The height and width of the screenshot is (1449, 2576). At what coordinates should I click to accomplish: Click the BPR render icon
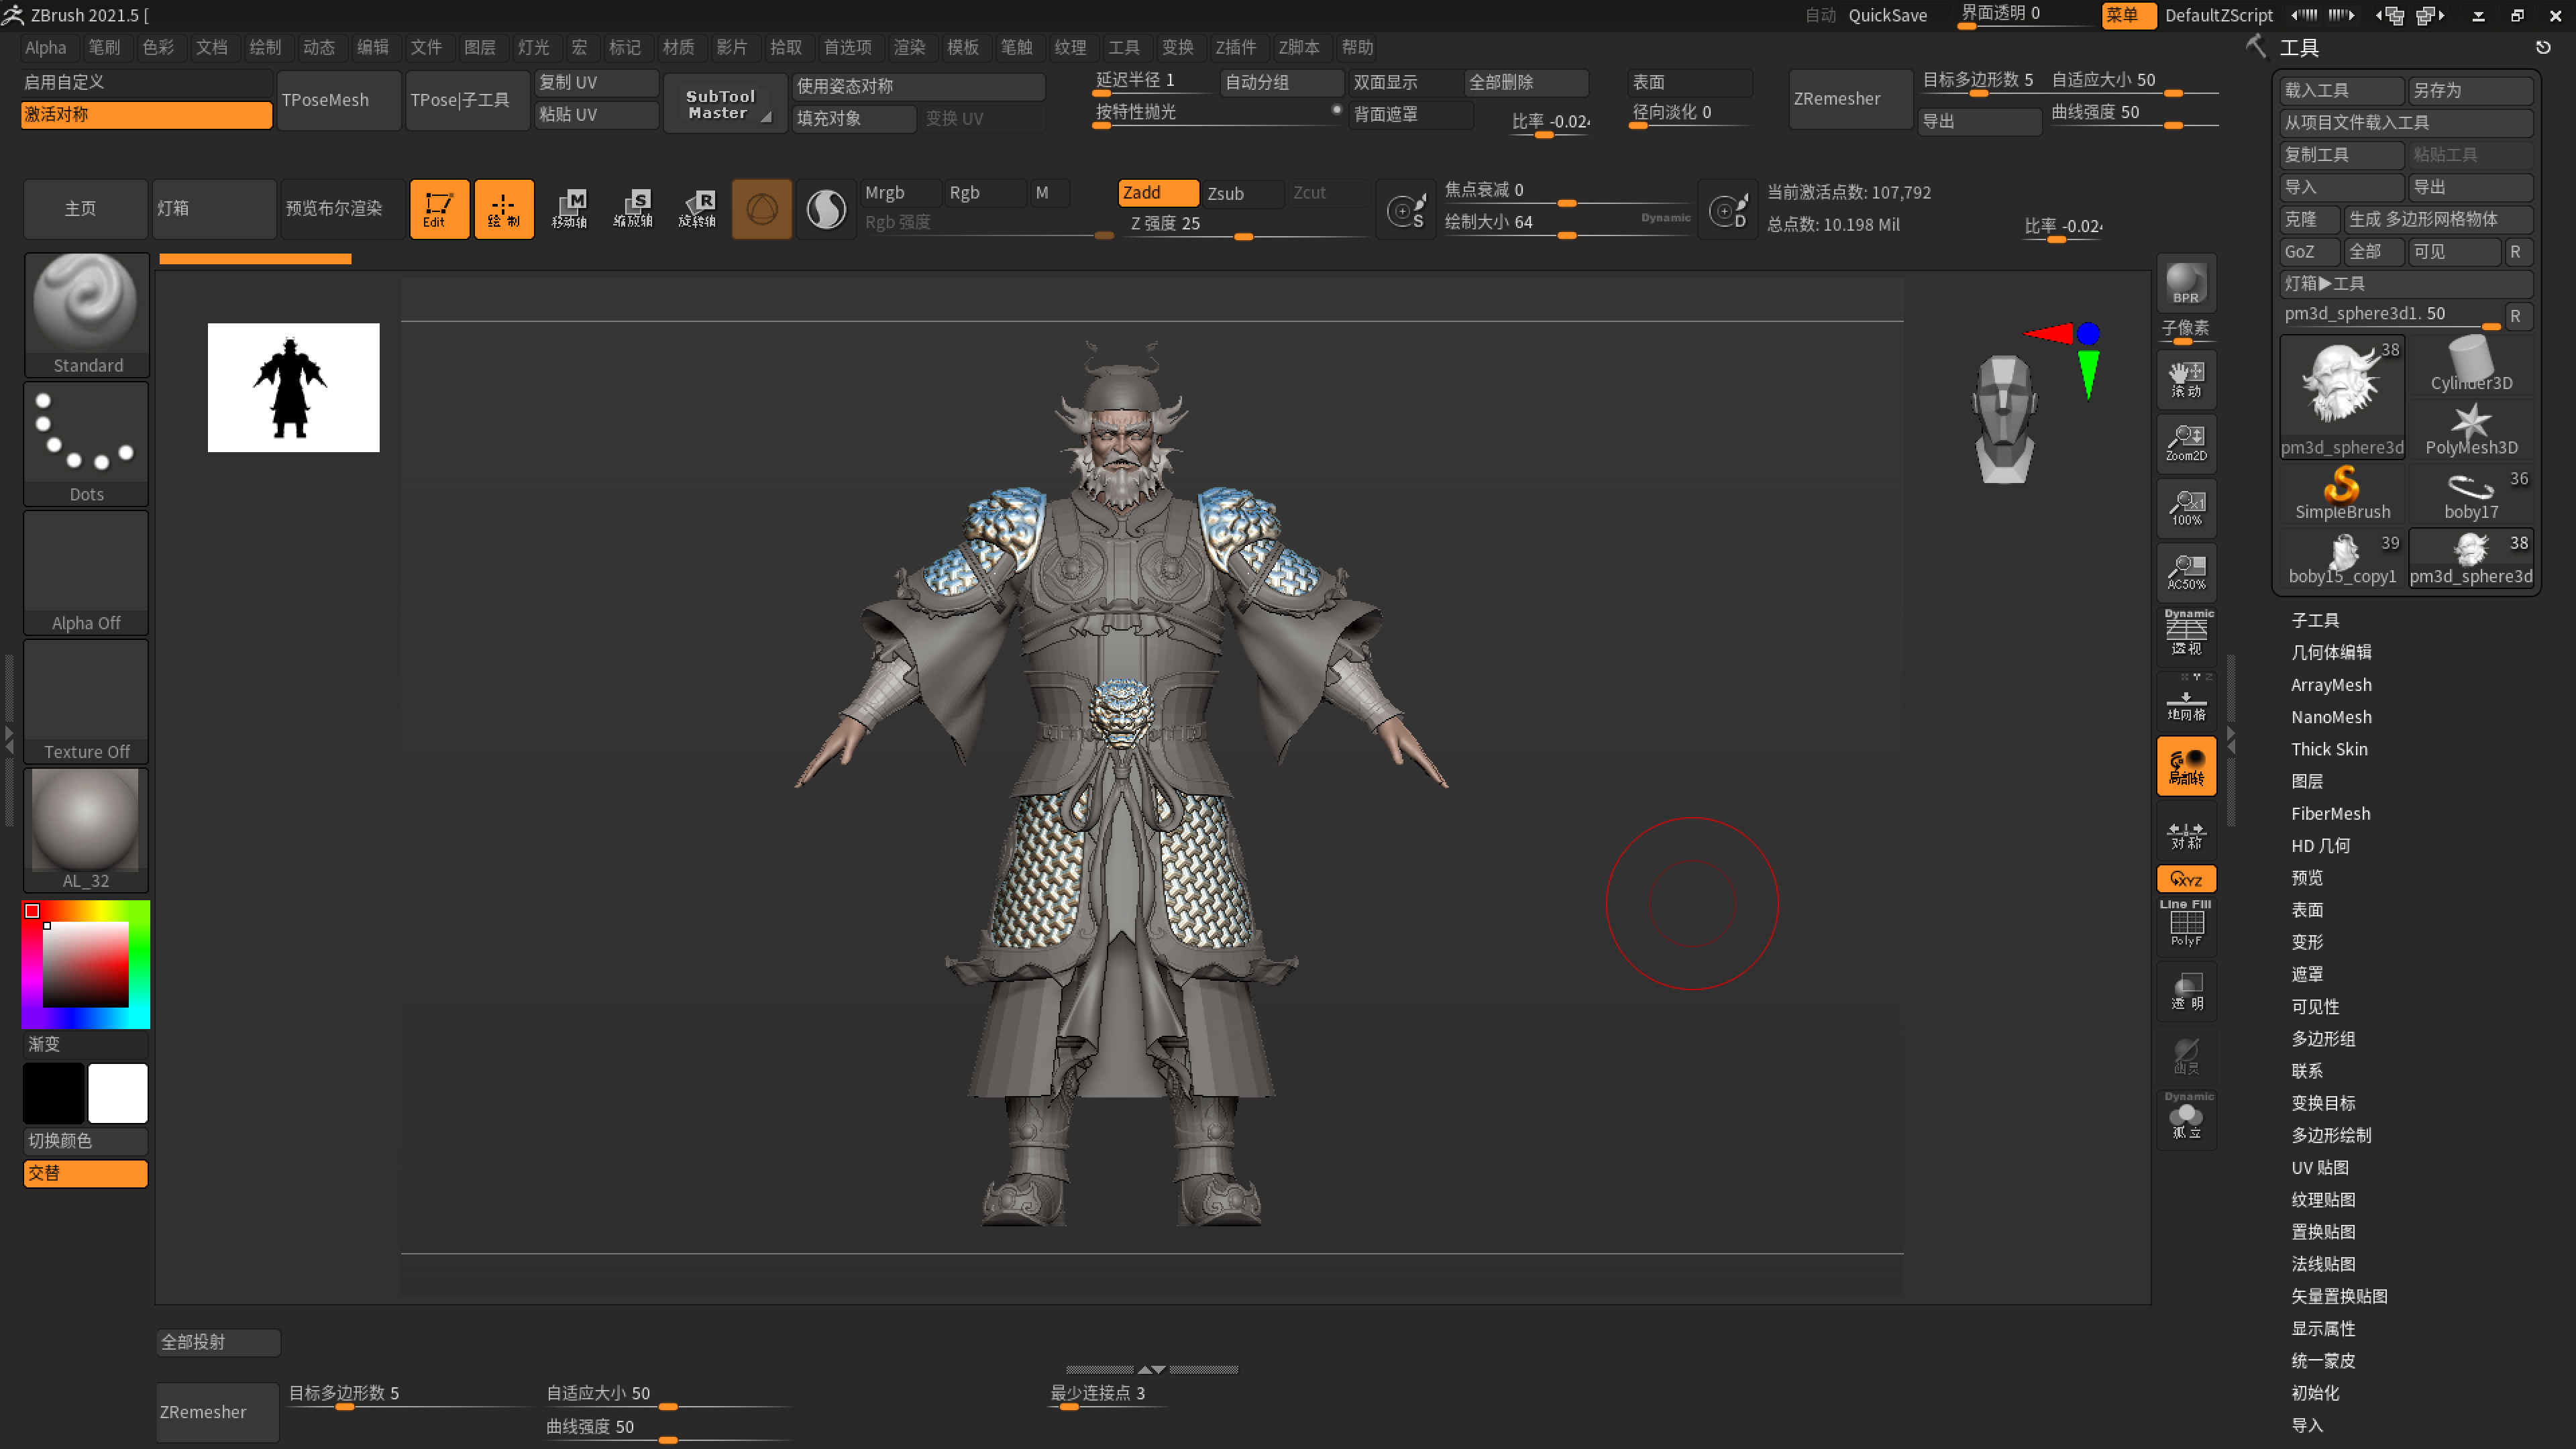click(x=2186, y=283)
